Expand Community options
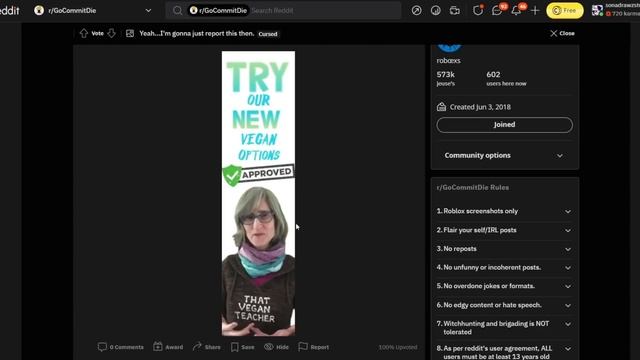This screenshot has width=640, height=360. pyautogui.click(x=504, y=156)
